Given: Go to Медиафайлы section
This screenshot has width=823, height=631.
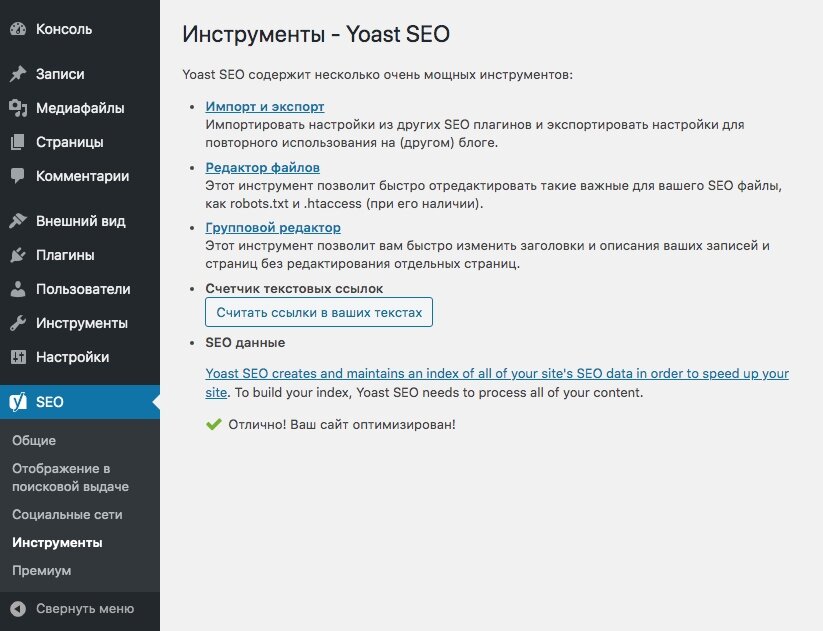Looking at the screenshot, I should point(80,108).
